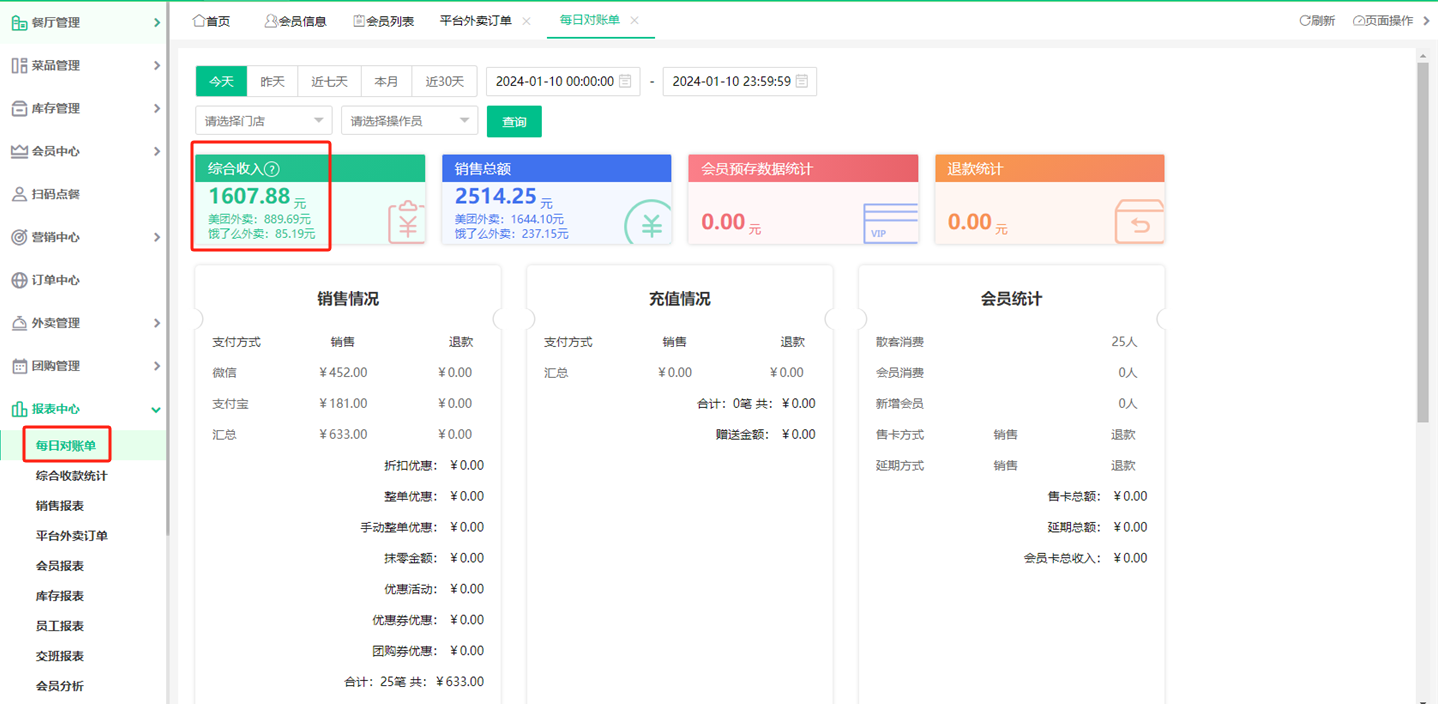Open the 请选择门店 store dropdown
The image size is (1438, 717).
tap(262, 119)
